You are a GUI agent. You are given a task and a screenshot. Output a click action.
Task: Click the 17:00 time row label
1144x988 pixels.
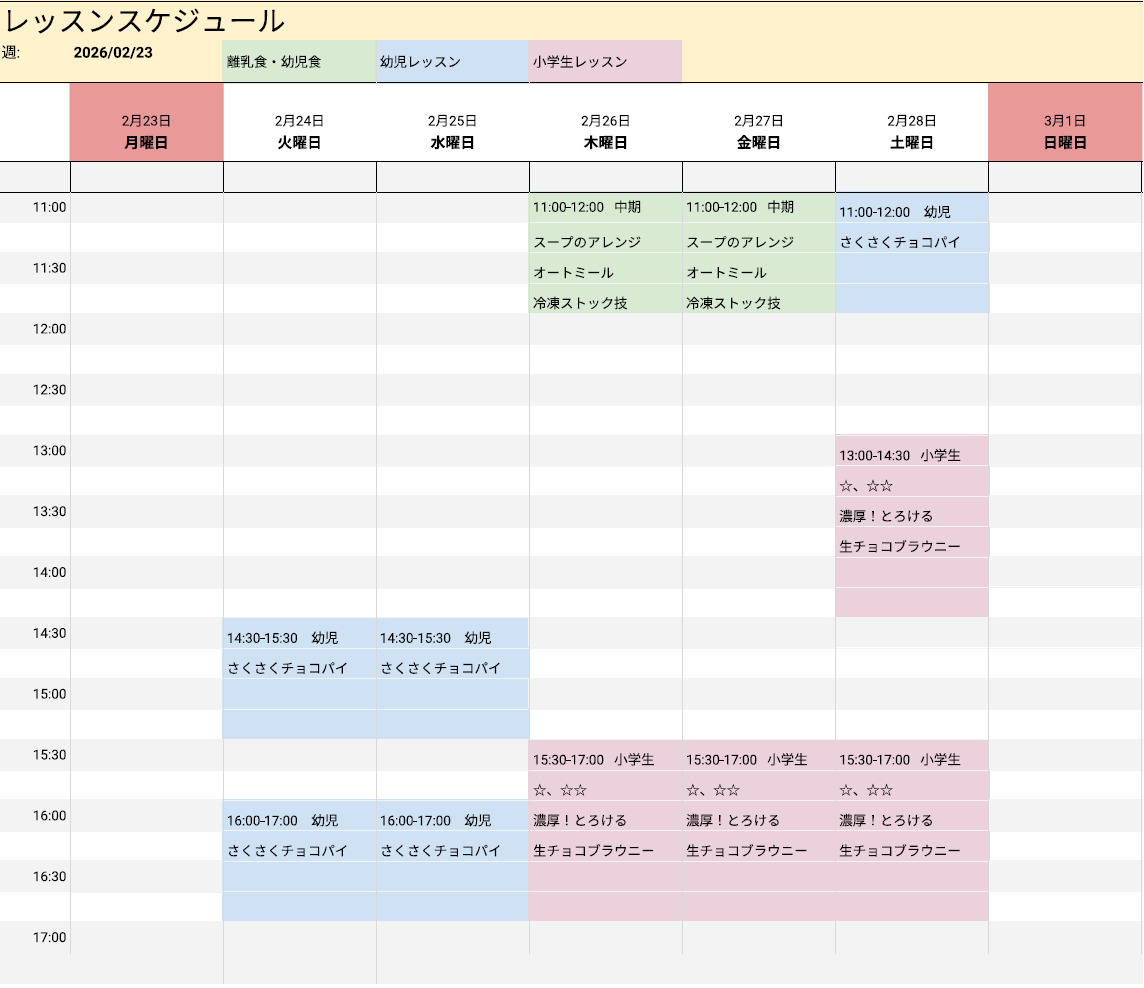click(x=50, y=937)
